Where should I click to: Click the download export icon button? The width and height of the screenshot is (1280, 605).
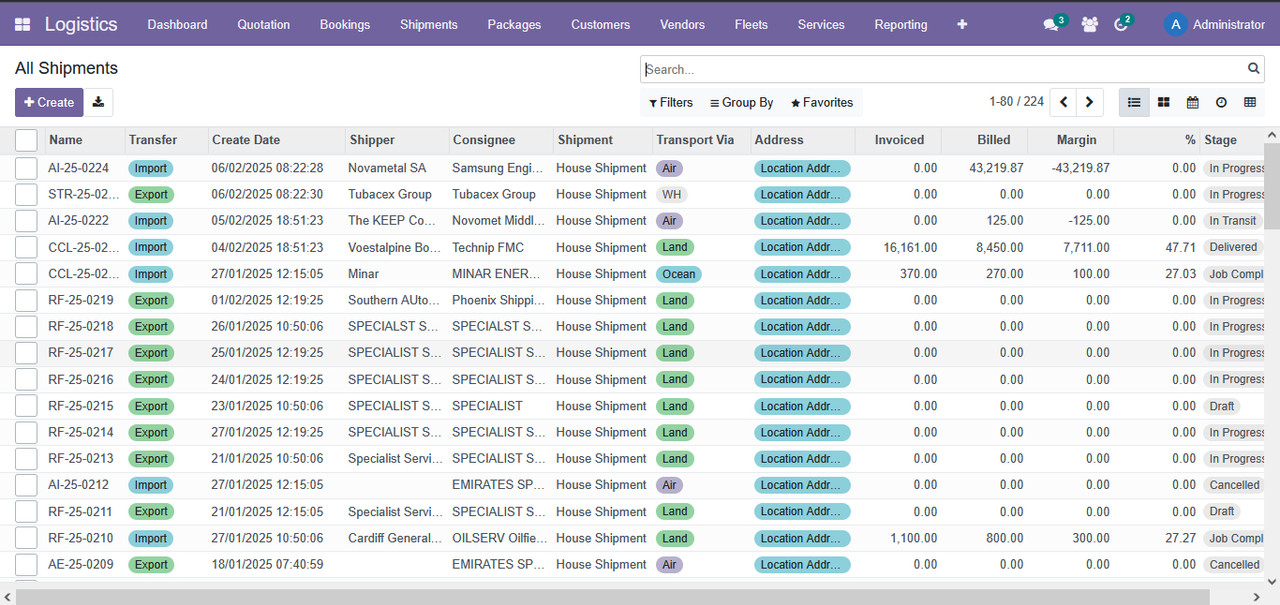click(x=98, y=102)
